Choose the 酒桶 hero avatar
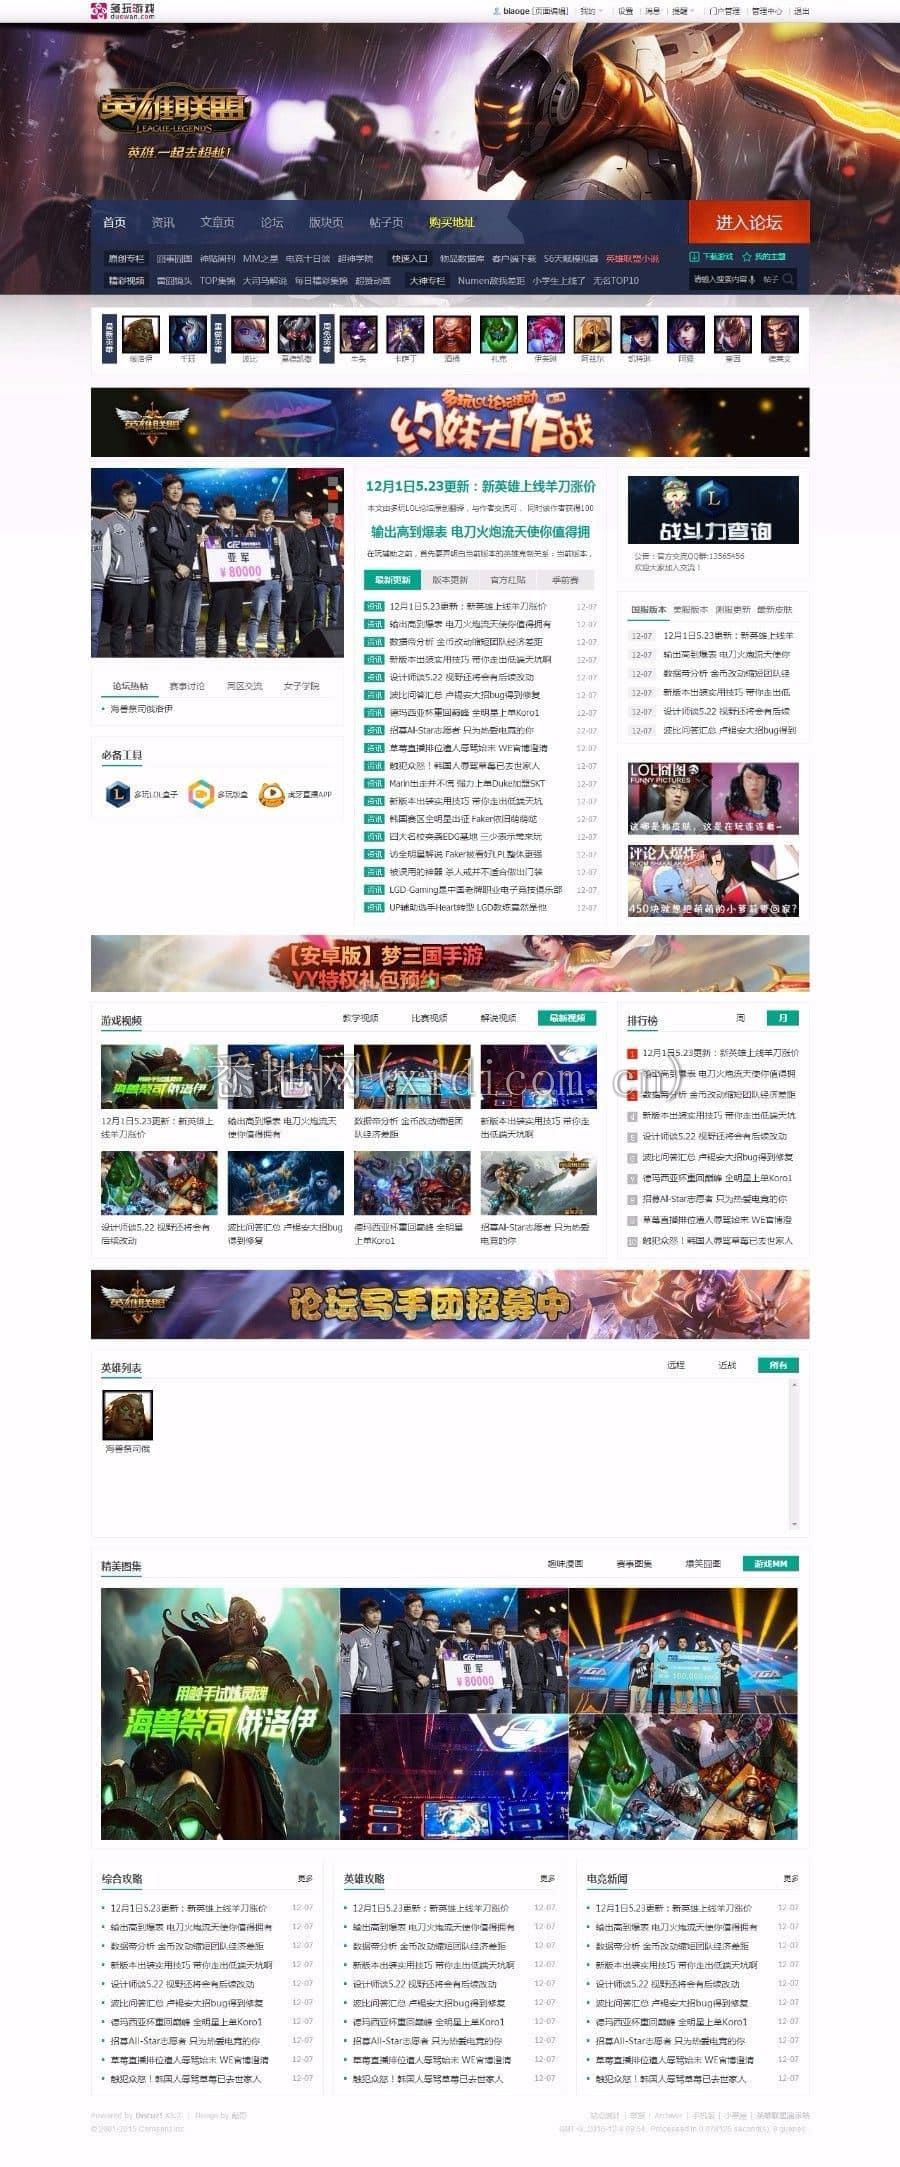The height and width of the screenshot is (2167, 900). tap(452, 334)
